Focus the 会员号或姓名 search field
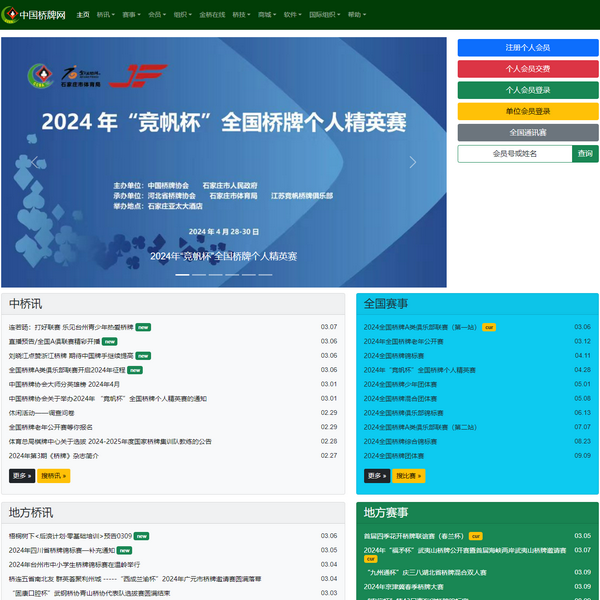 (514, 154)
